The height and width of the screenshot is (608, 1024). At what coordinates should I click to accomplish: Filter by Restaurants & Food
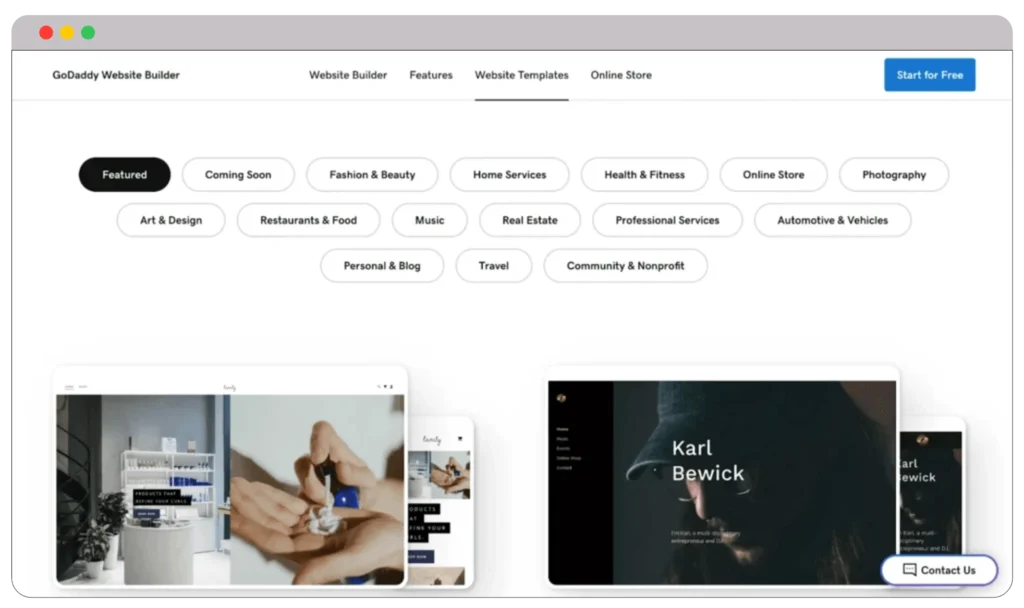tap(308, 220)
